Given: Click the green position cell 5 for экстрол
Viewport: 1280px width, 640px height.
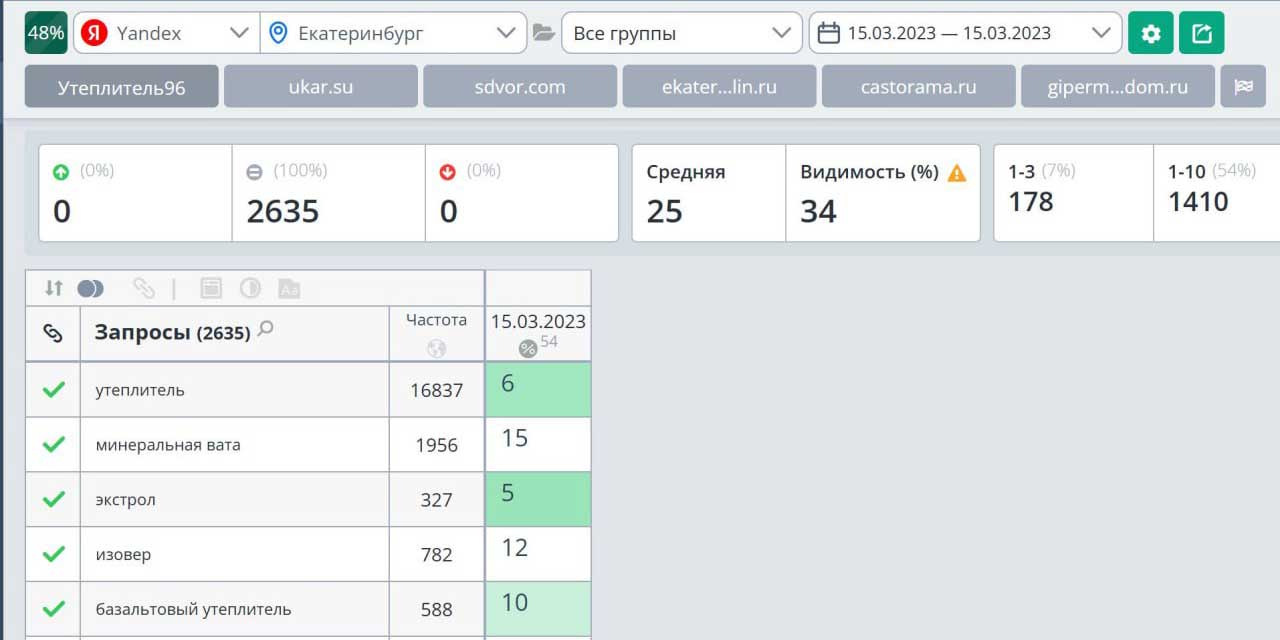Looking at the screenshot, I should click(x=538, y=499).
